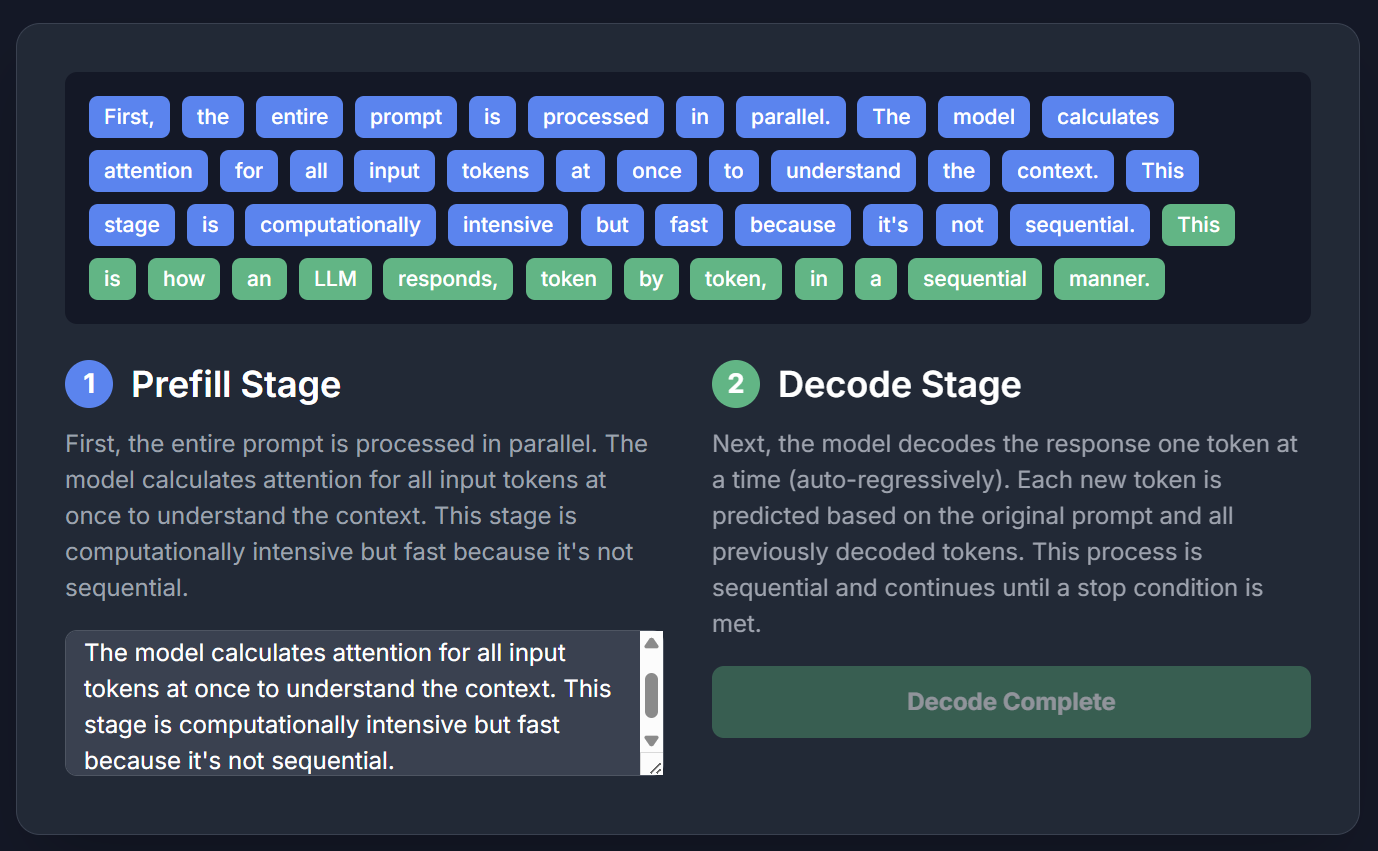Click the green "token," chip
The image size is (1378, 851).
tap(735, 279)
